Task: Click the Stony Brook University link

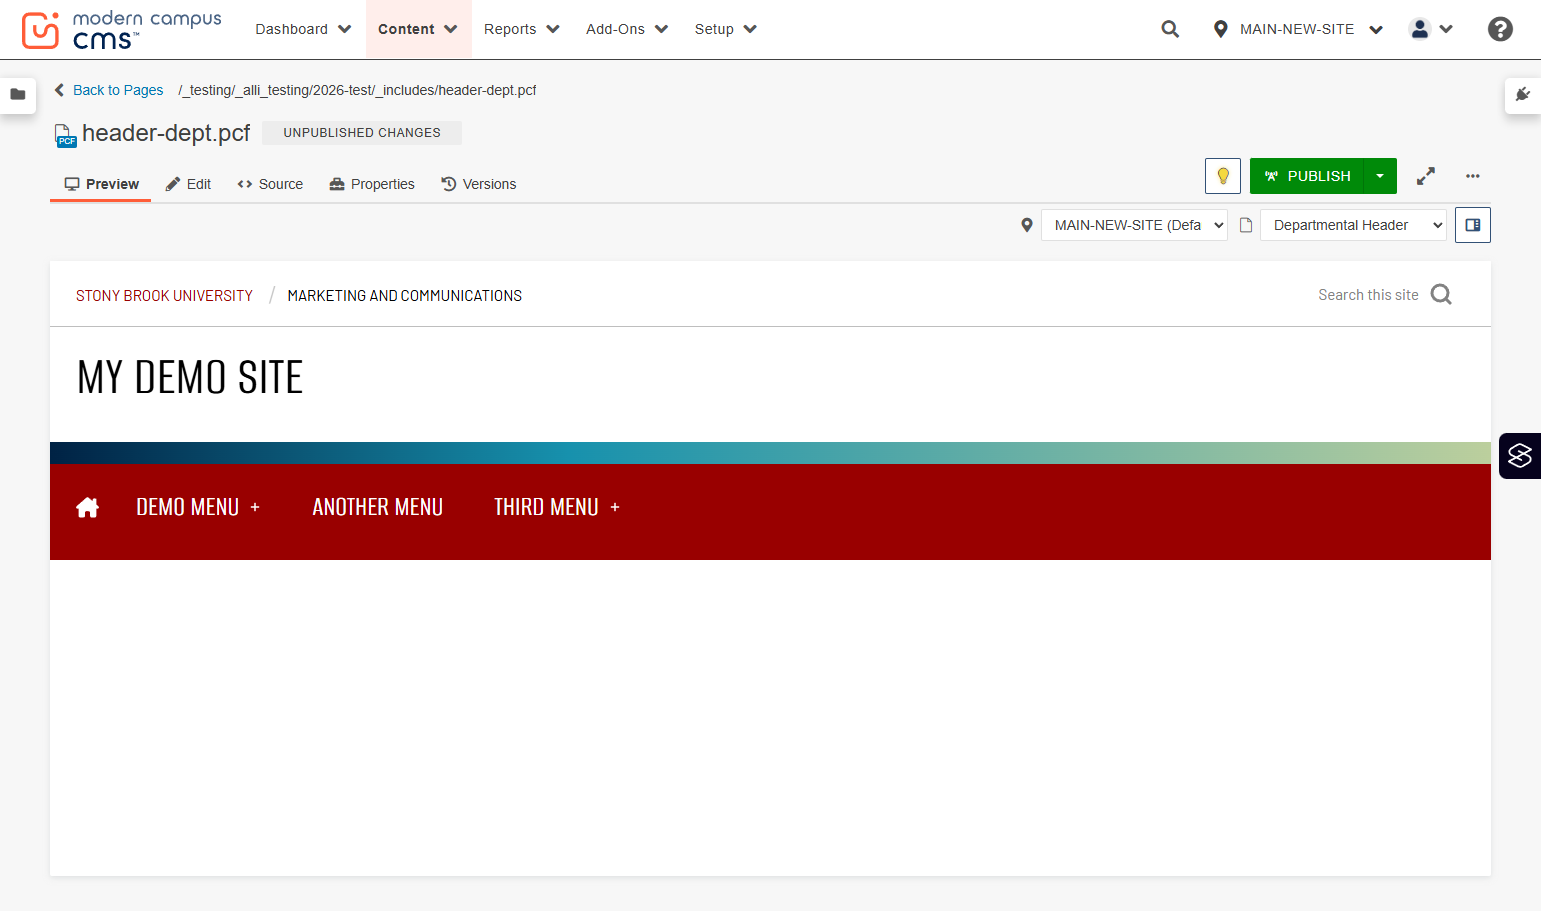Action: point(164,296)
